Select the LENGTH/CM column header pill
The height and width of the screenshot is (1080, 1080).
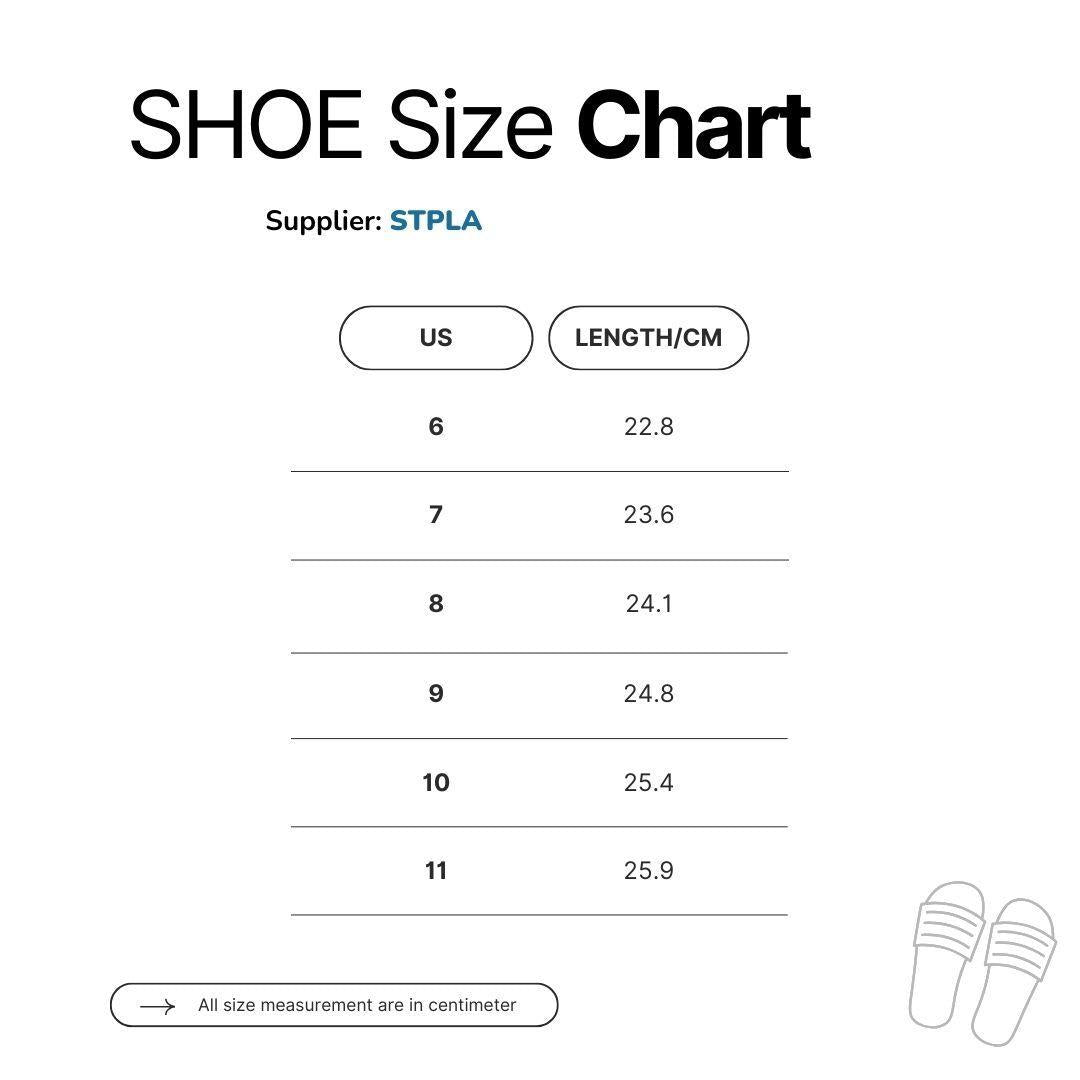(x=648, y=338)
